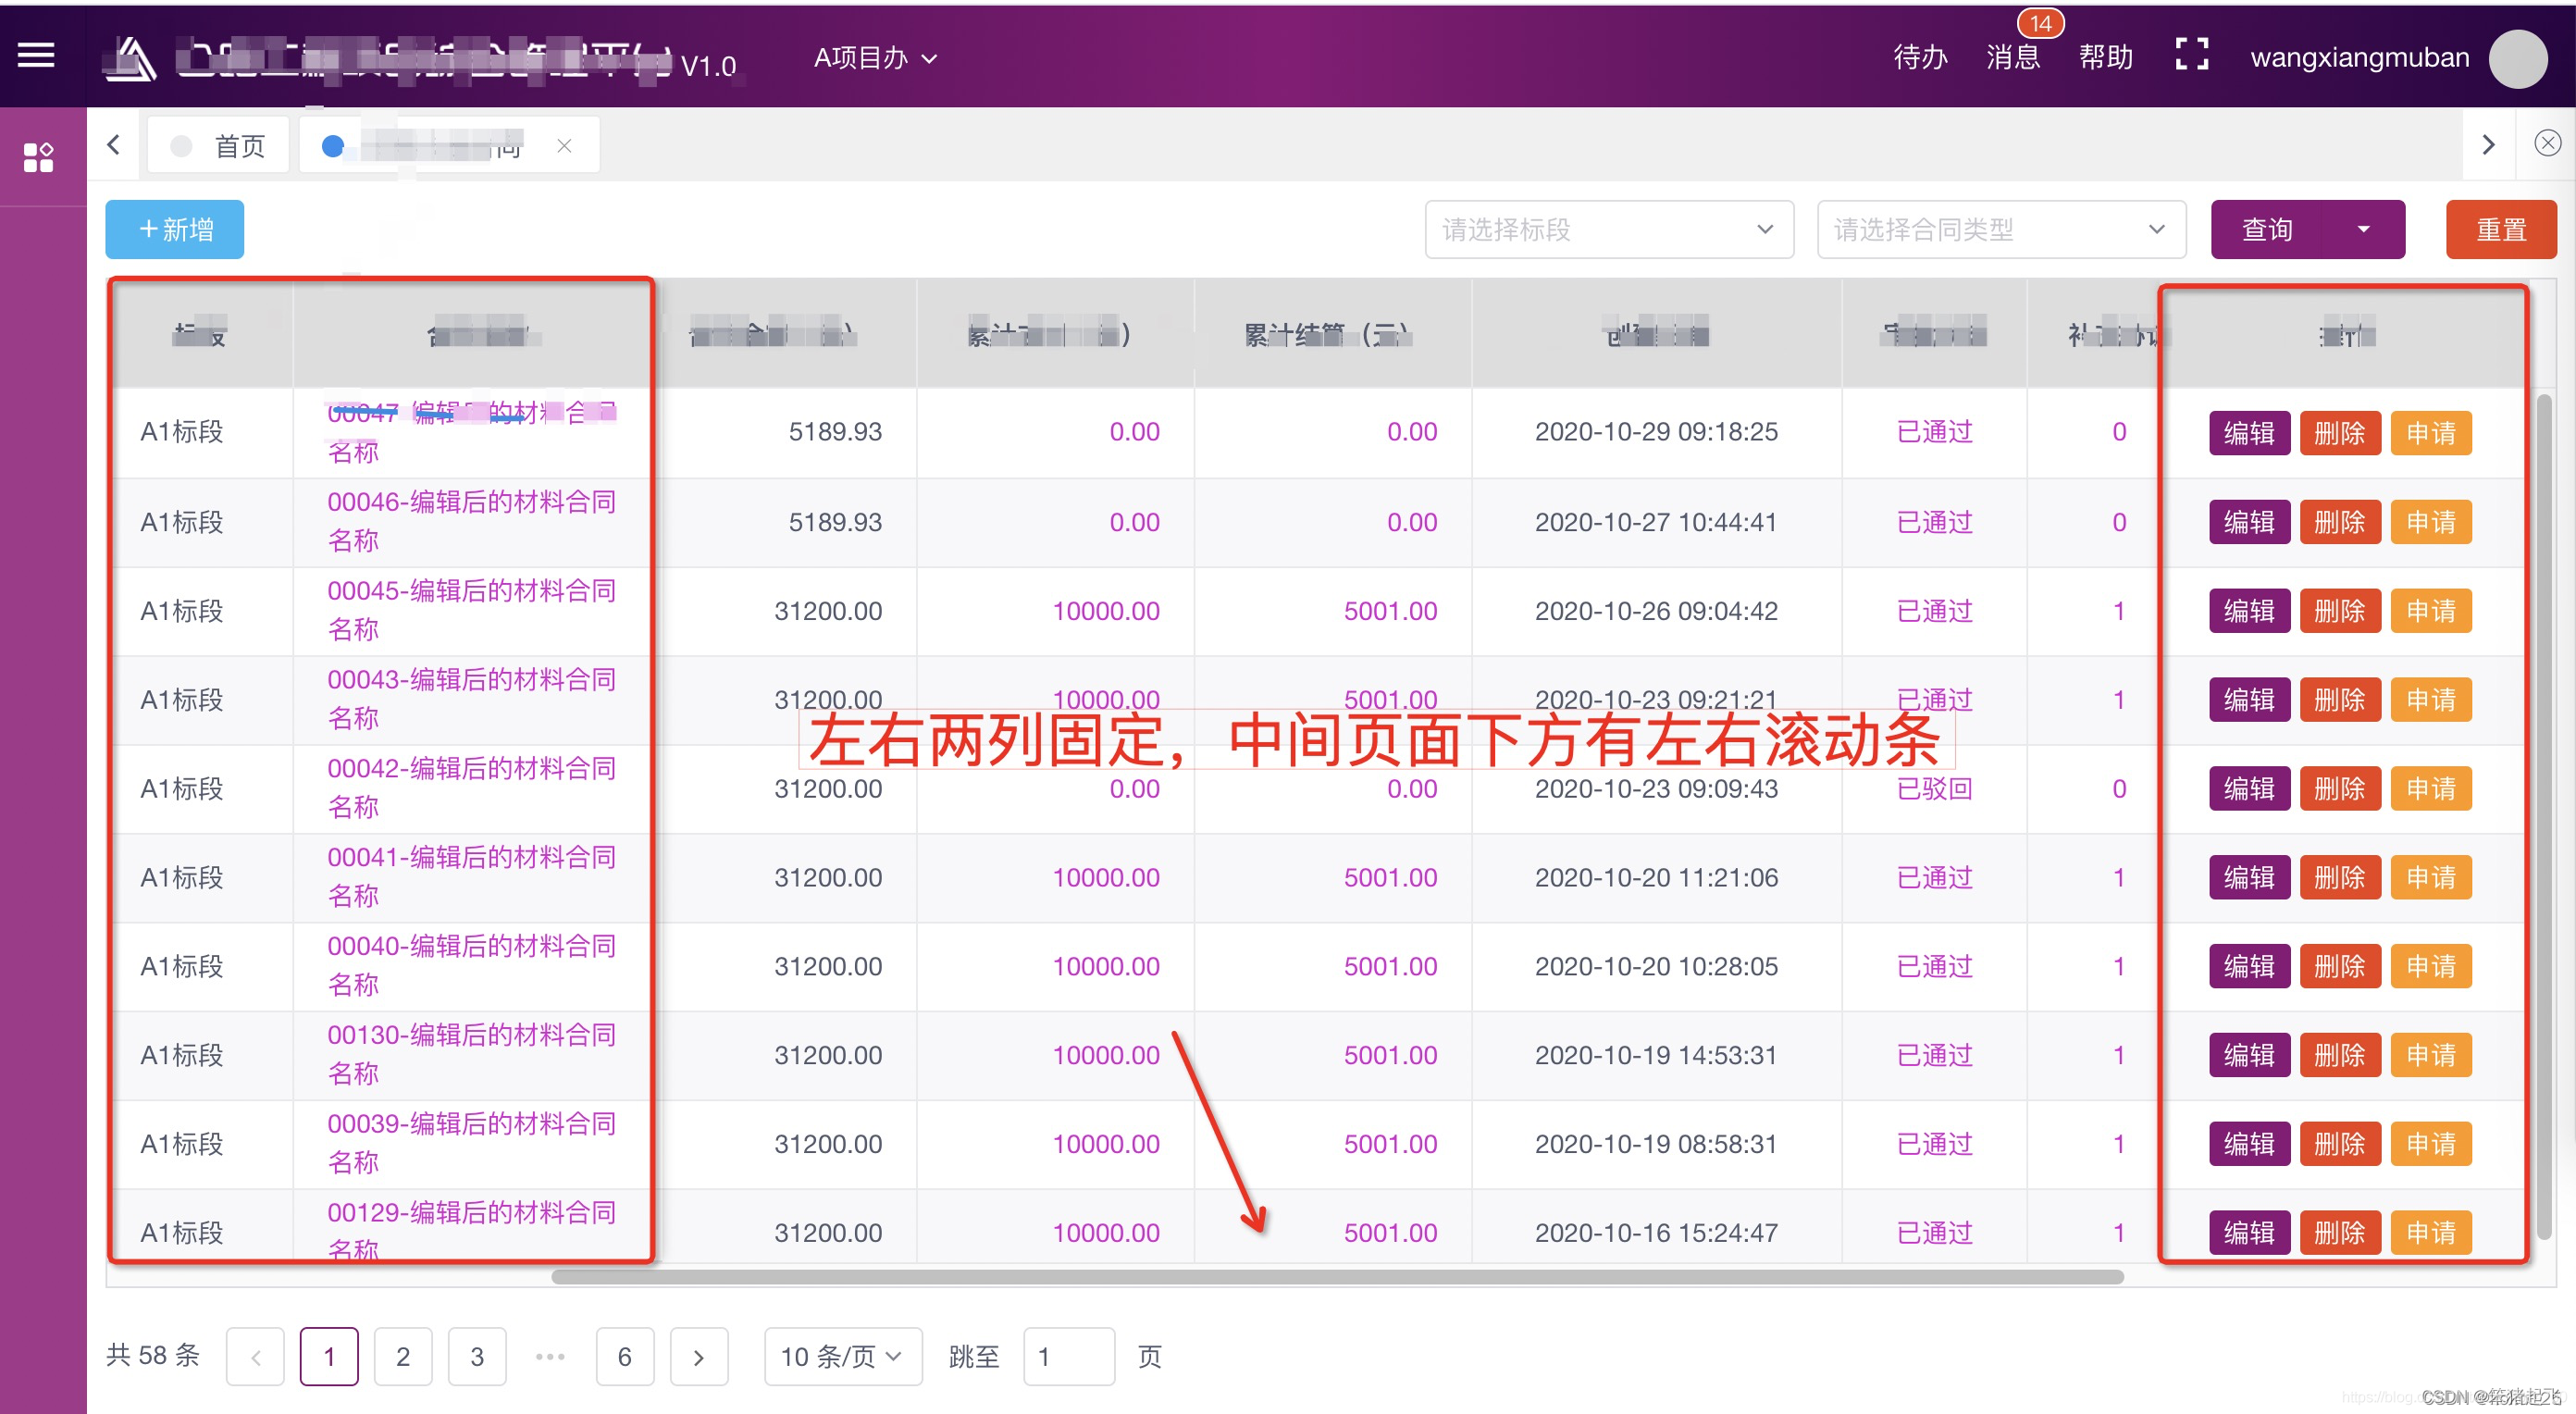Change the 10 条/页 page size
The image size is (2576, 1414).
click(842, 1356)
